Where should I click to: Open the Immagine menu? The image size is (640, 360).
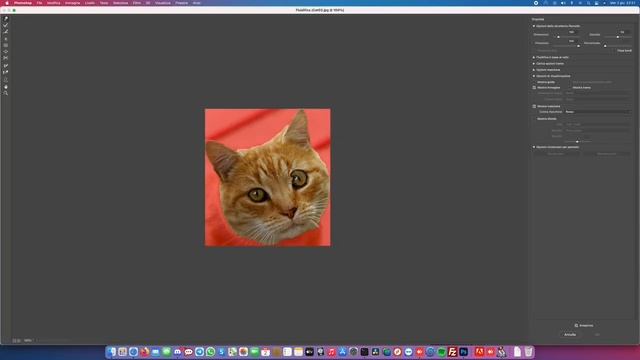coord(73,3)
